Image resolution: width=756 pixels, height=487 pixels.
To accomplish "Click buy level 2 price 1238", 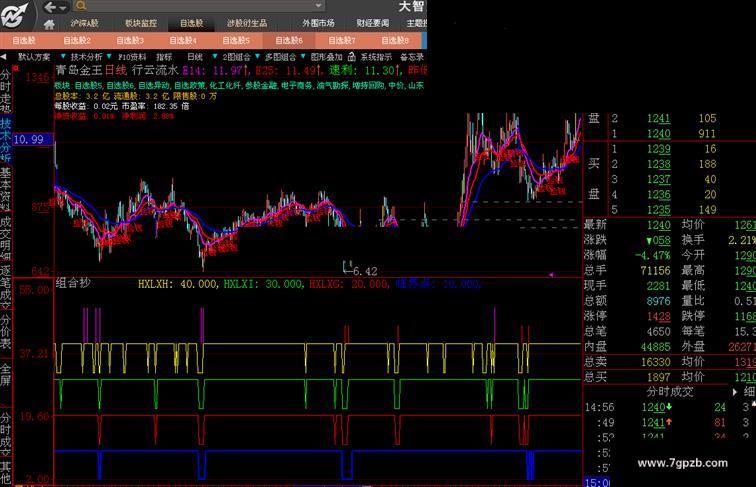I will [x=659, y=164].
